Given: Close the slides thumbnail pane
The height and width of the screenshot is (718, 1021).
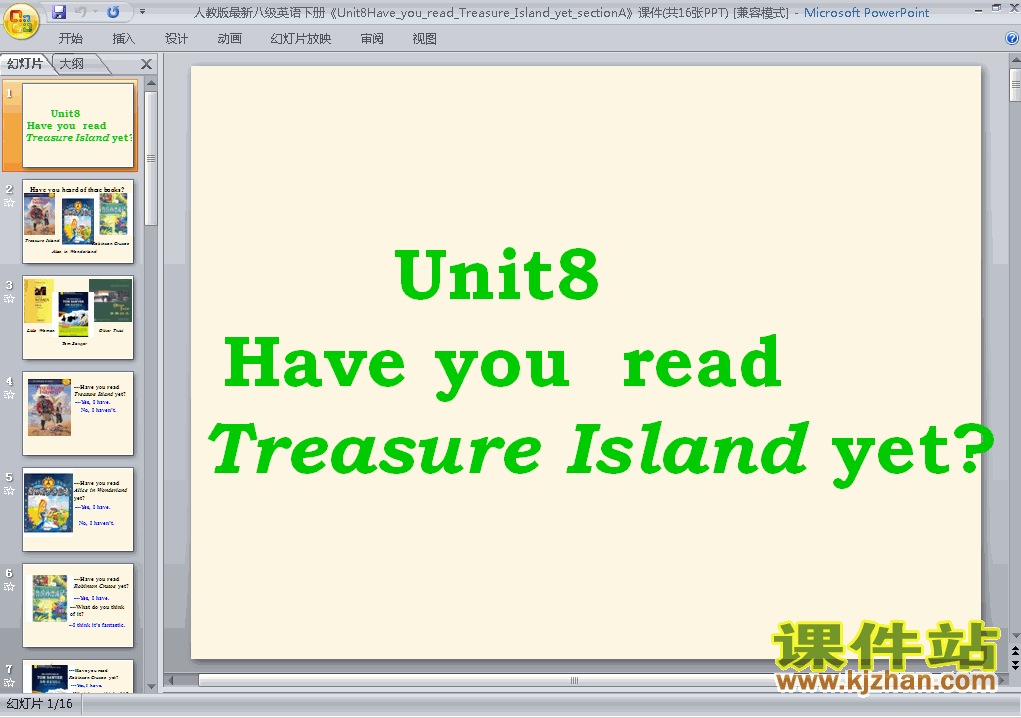Looking at the screenshot, I should 147,64.
